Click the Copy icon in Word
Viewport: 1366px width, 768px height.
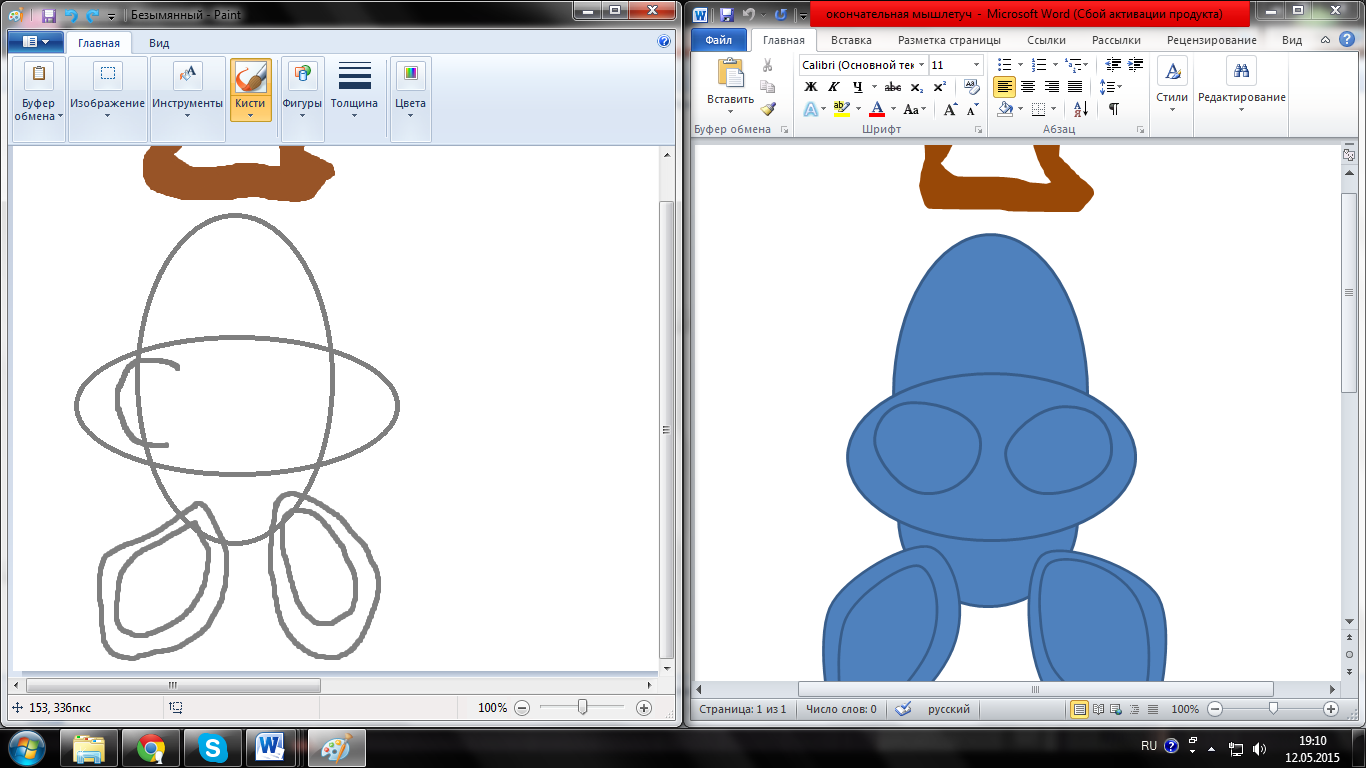(768, 87)
